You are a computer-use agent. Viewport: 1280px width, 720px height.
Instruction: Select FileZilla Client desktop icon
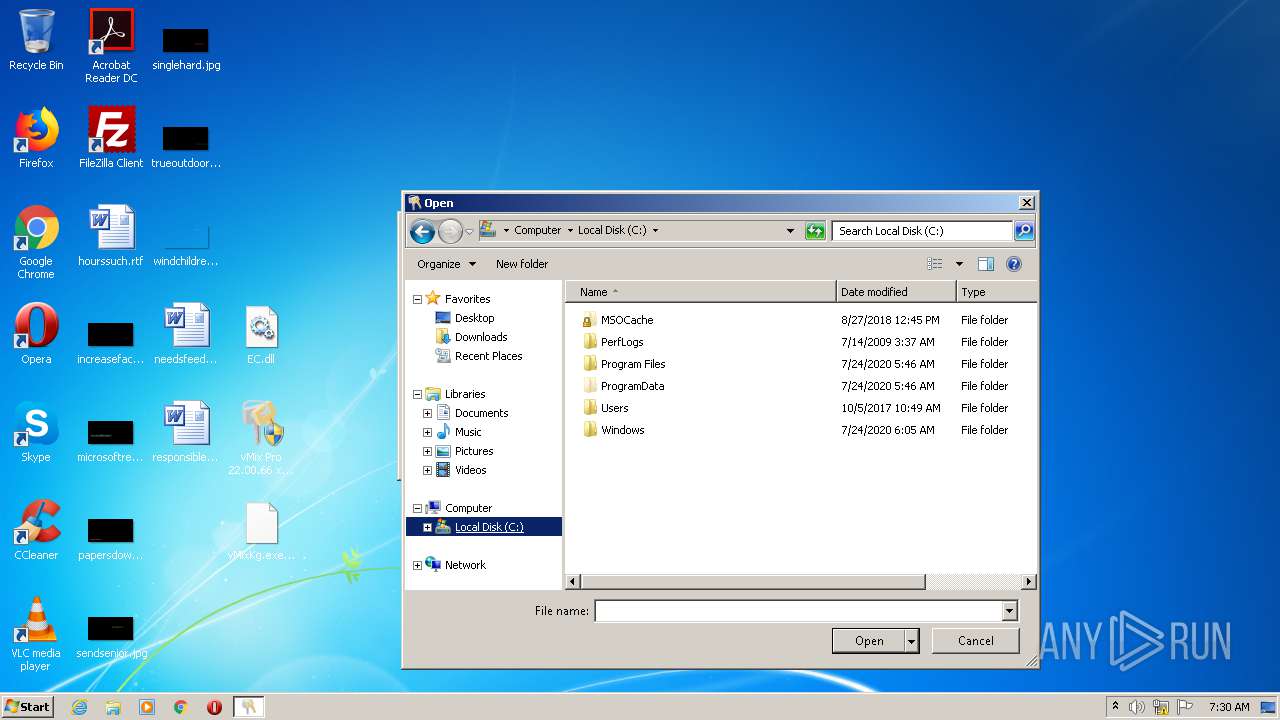pos(111,138)
